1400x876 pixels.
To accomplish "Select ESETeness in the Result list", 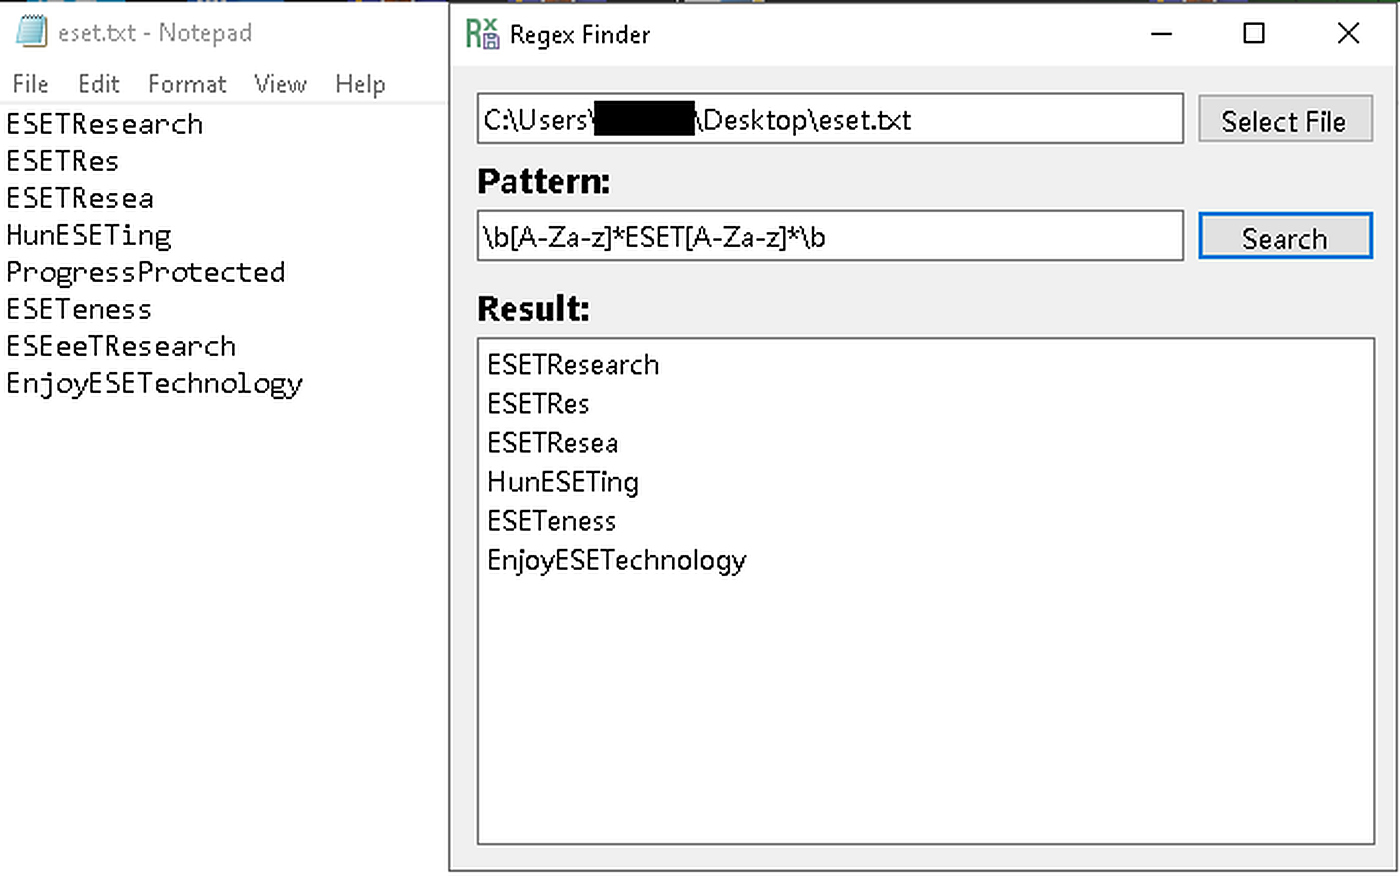I will (x=551, y=521).
